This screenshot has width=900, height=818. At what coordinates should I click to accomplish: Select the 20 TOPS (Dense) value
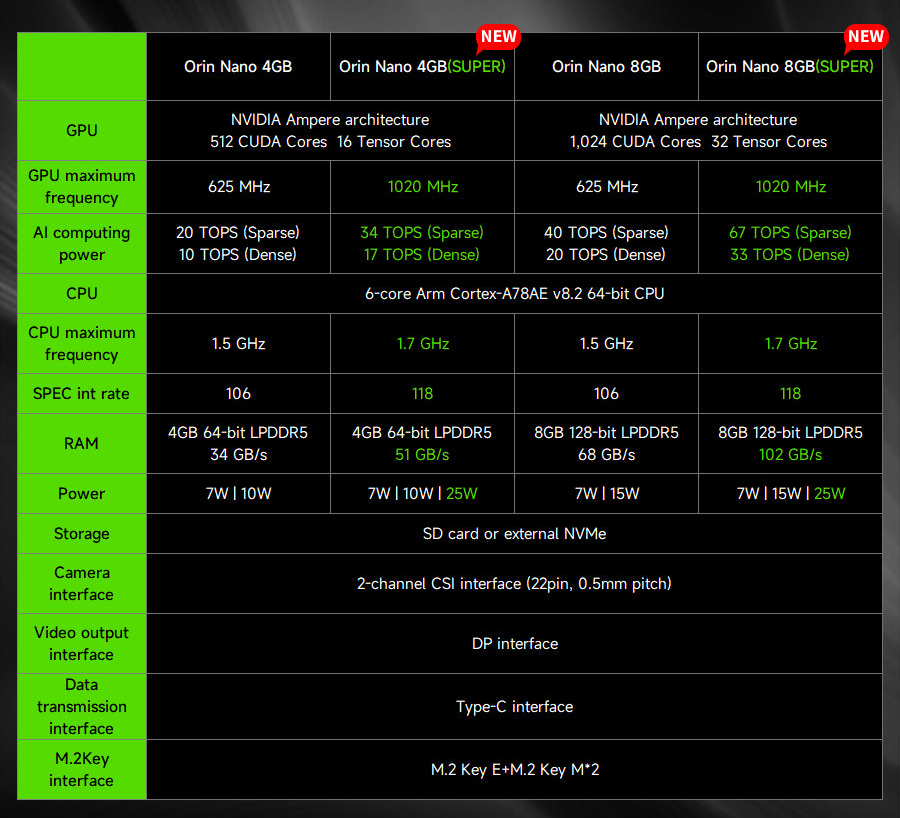pyautogui.click(x=606, y=254)
